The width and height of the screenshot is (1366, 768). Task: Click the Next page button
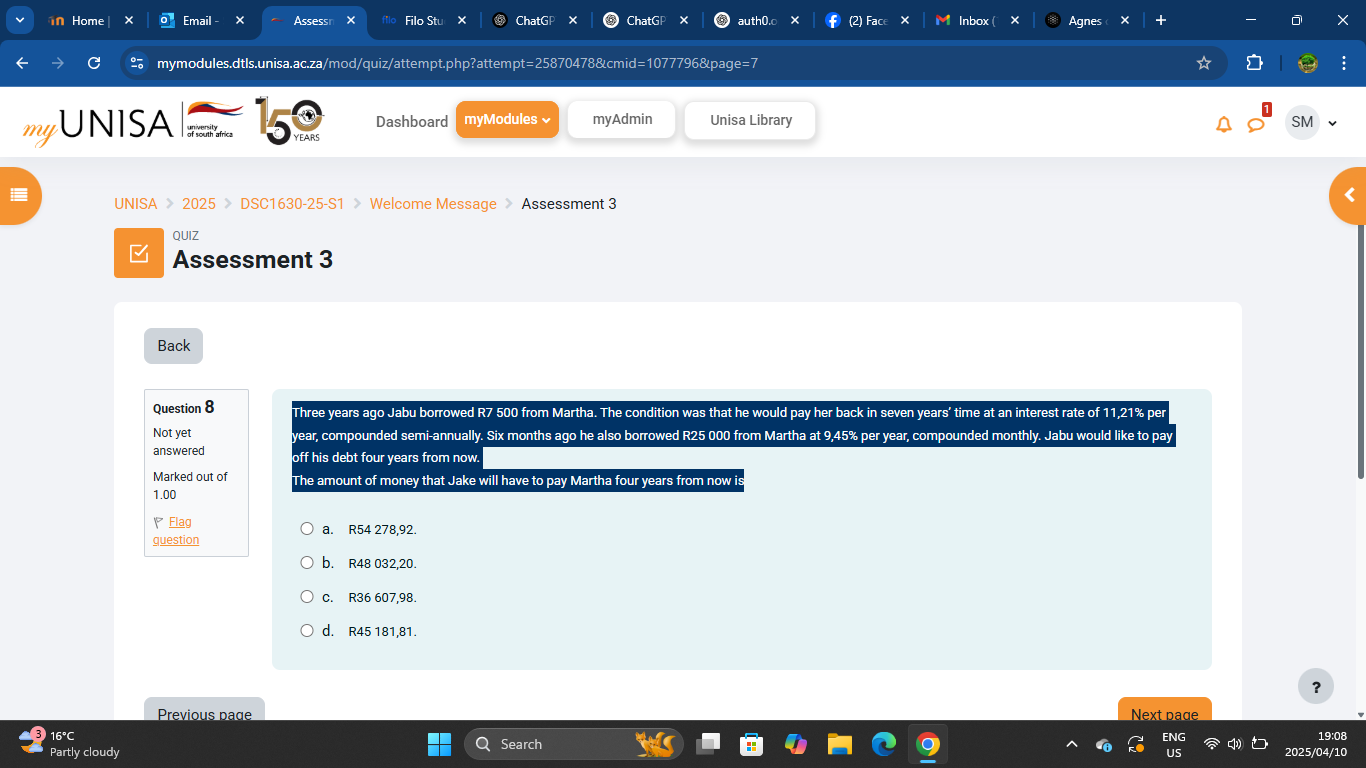click(x=1163, y=712)
